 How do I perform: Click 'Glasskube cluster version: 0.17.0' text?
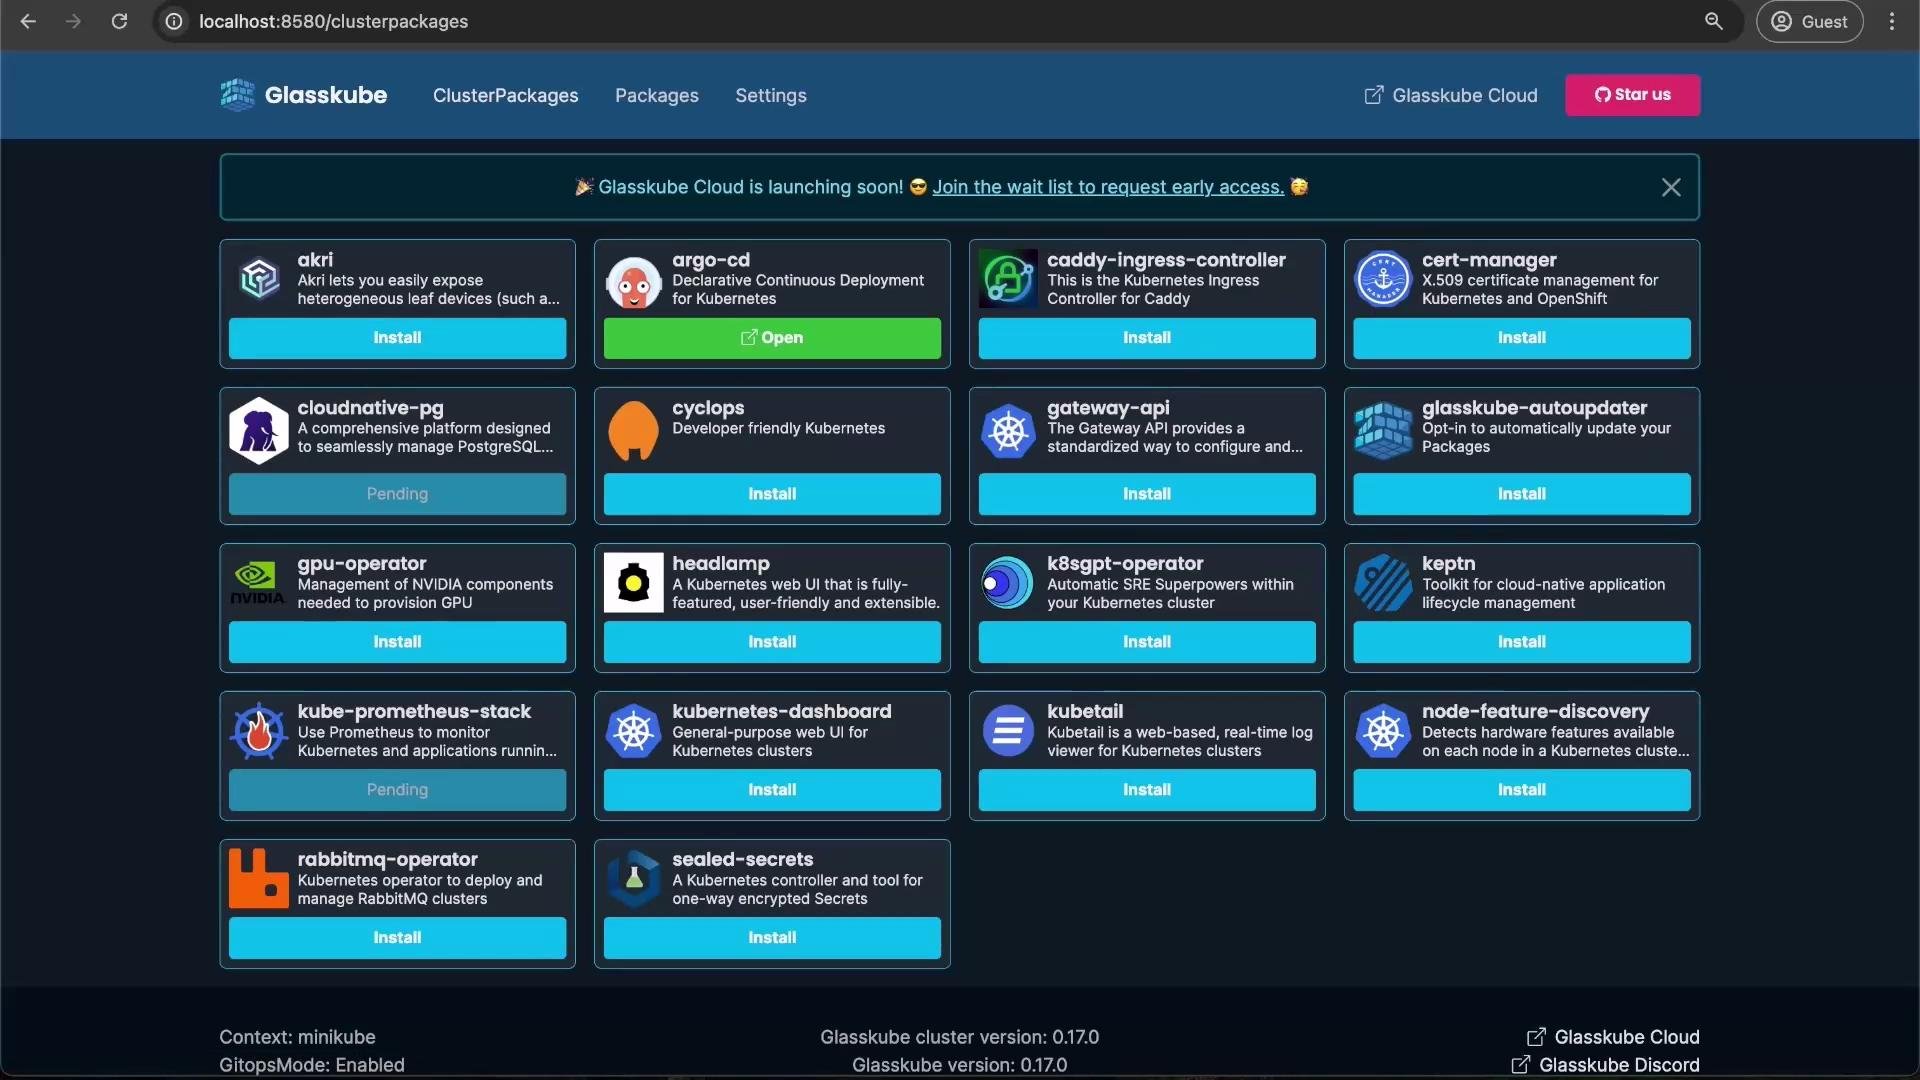pyautogui.click(x=960, y=1037)
